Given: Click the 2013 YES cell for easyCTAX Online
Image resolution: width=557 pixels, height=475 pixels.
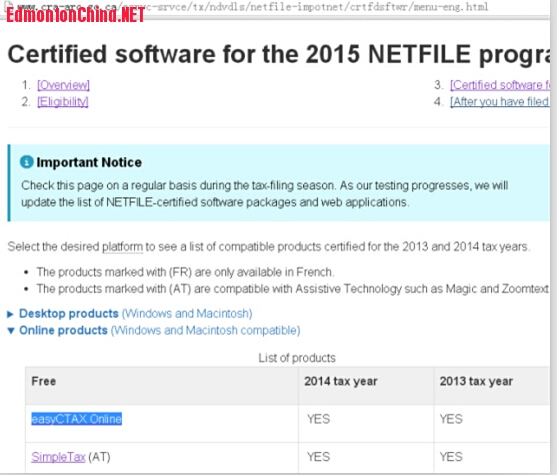Looking at the screenshot, I should 492,423.
